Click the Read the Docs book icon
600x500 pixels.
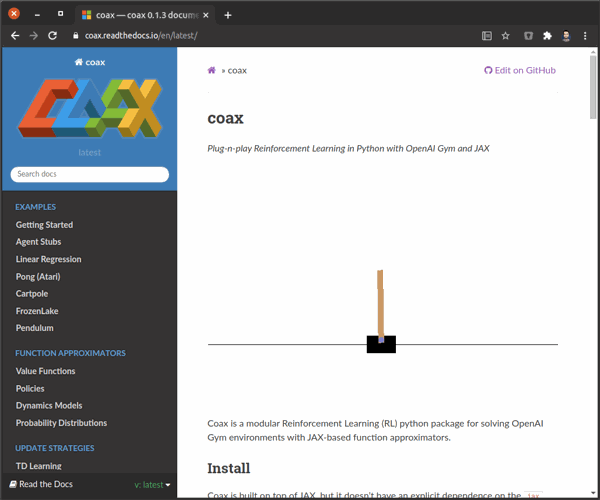[13, 484]
